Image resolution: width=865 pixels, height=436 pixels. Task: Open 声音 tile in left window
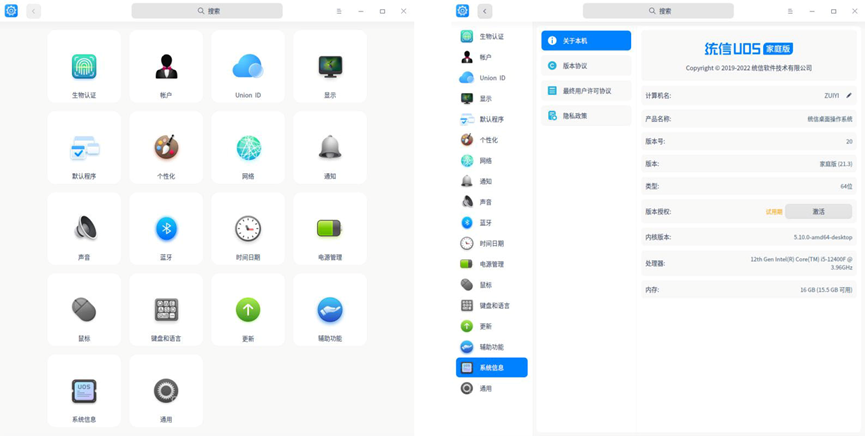click(x=84, y=228)
